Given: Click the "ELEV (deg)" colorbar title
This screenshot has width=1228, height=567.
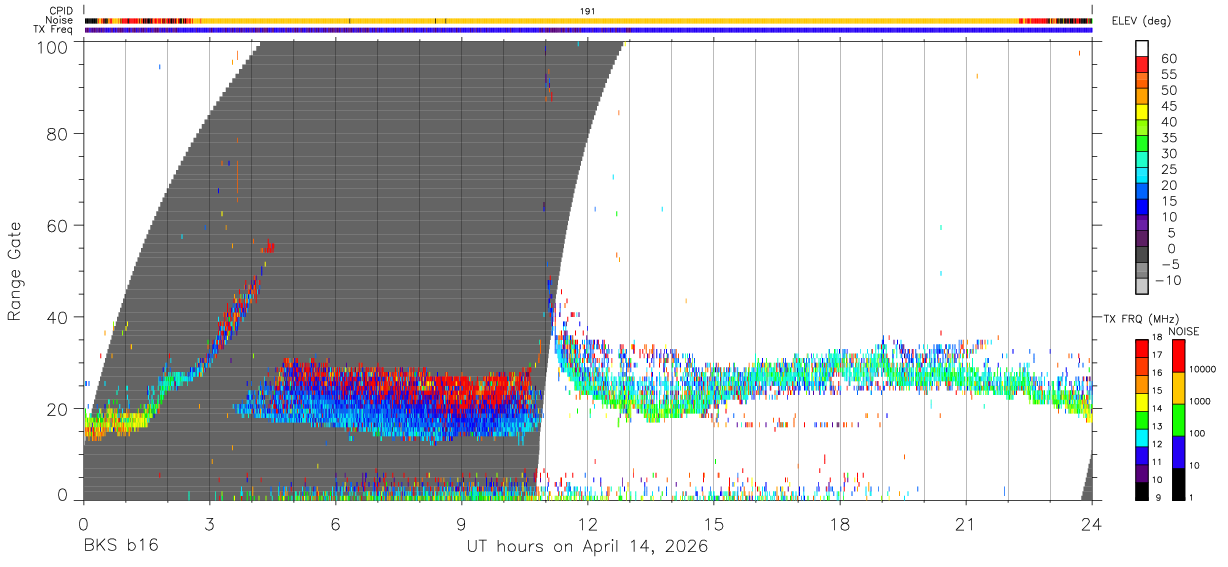Looking at the screenshot, I should pyautogui.click(x=1139, y=21).
